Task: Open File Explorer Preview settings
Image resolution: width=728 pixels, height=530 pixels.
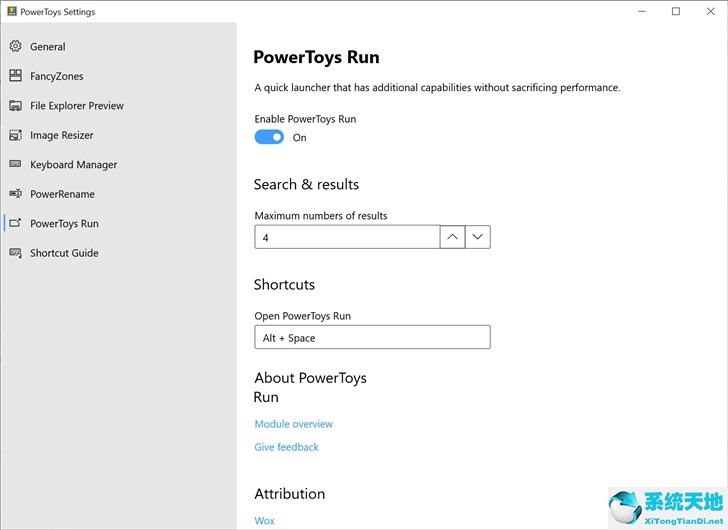Action: 77,106
